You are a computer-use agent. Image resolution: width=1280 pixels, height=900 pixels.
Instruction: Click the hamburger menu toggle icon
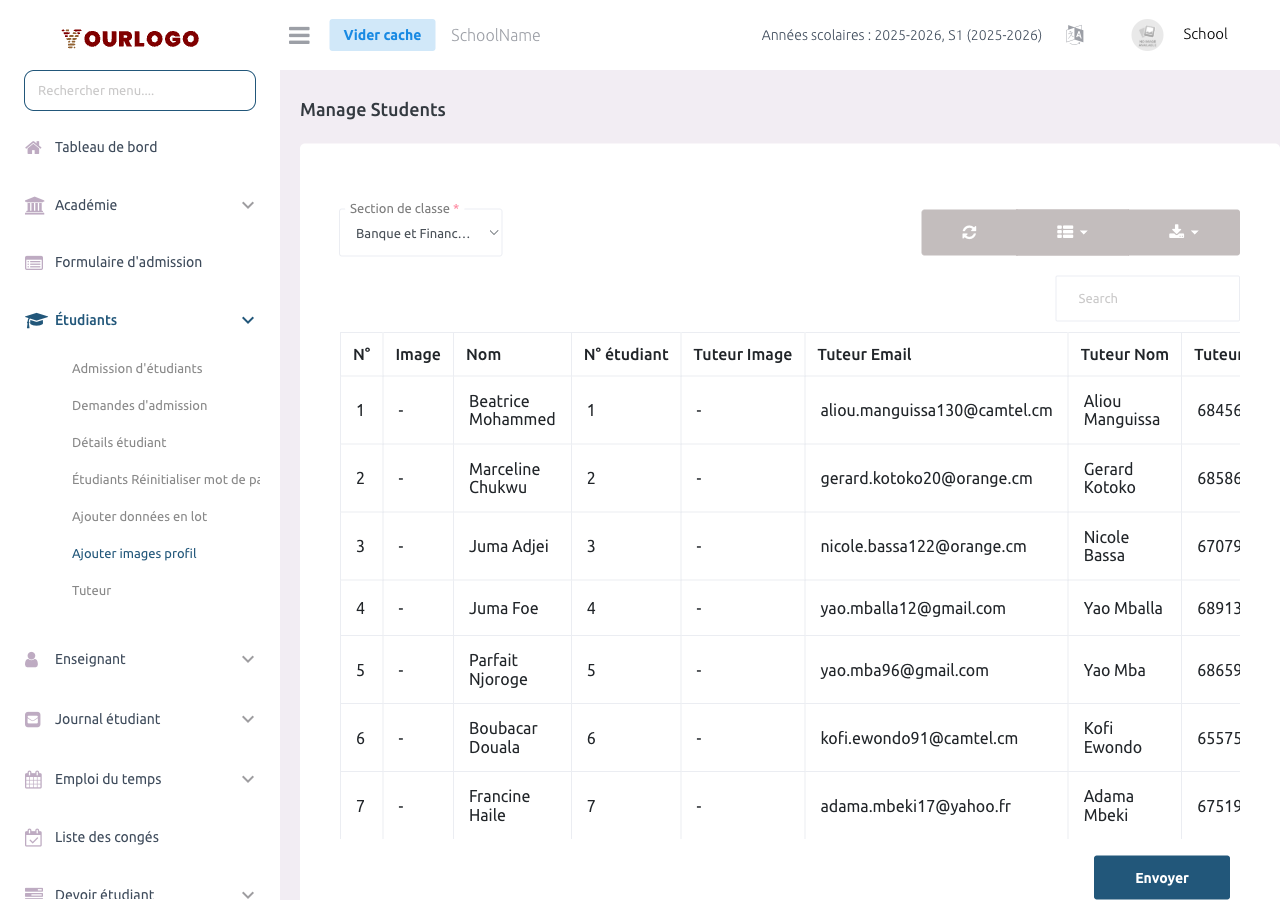[299, 35]
